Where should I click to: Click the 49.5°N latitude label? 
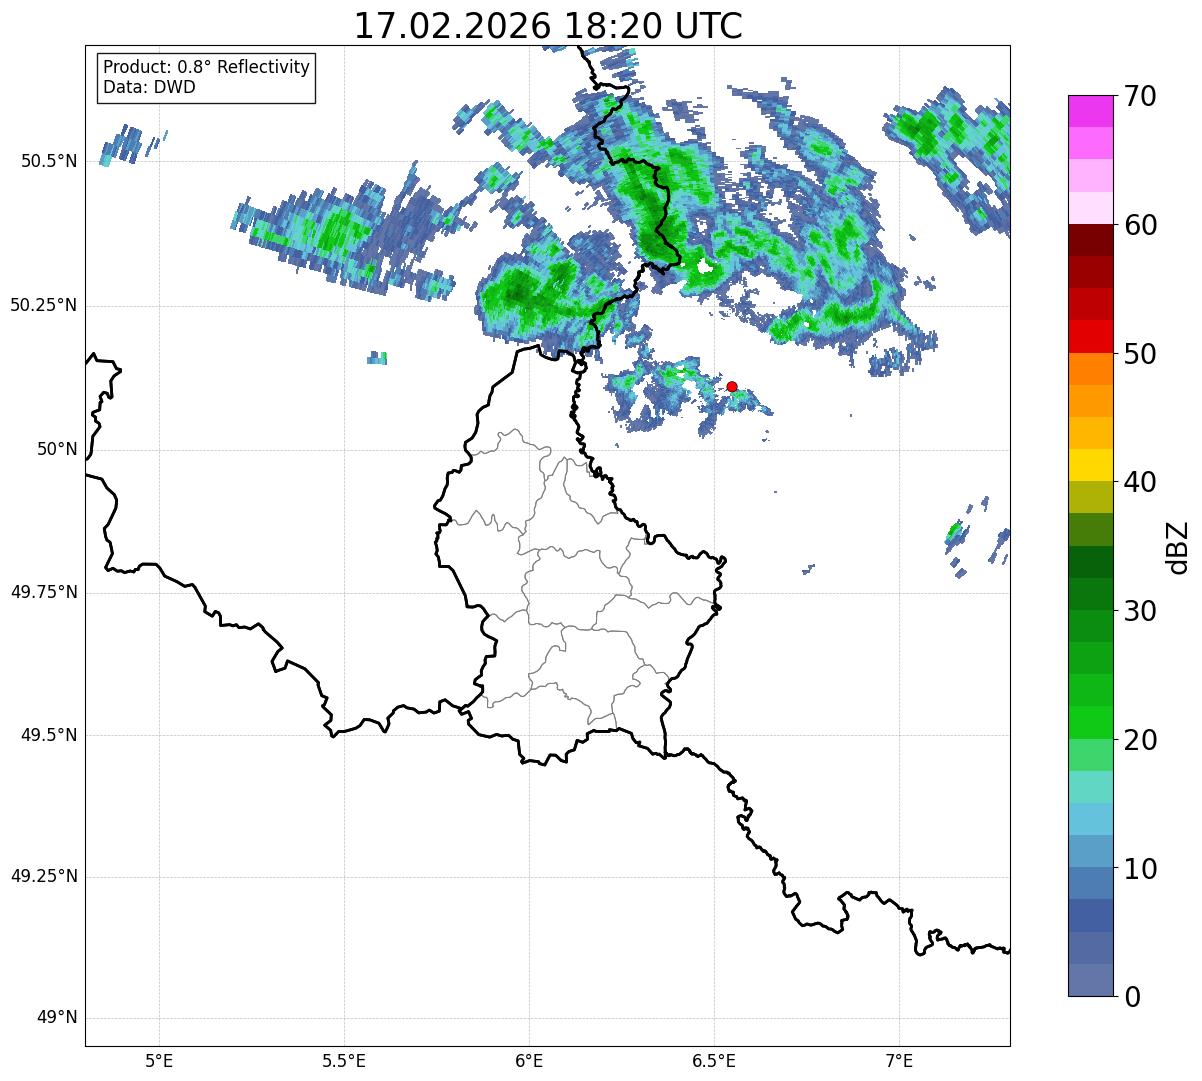[48, 735]
